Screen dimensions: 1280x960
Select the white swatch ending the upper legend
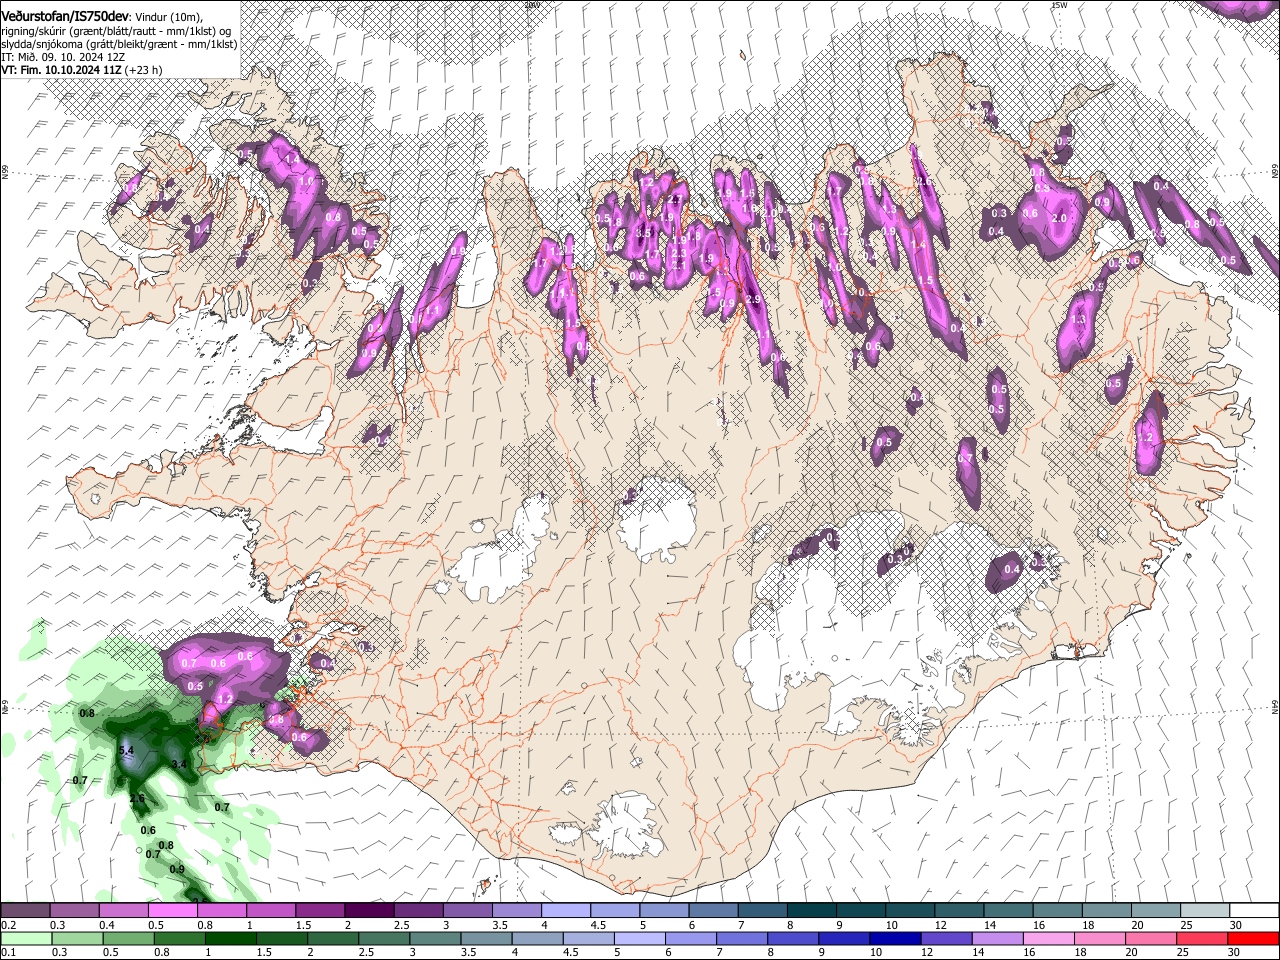point(1254,911)
